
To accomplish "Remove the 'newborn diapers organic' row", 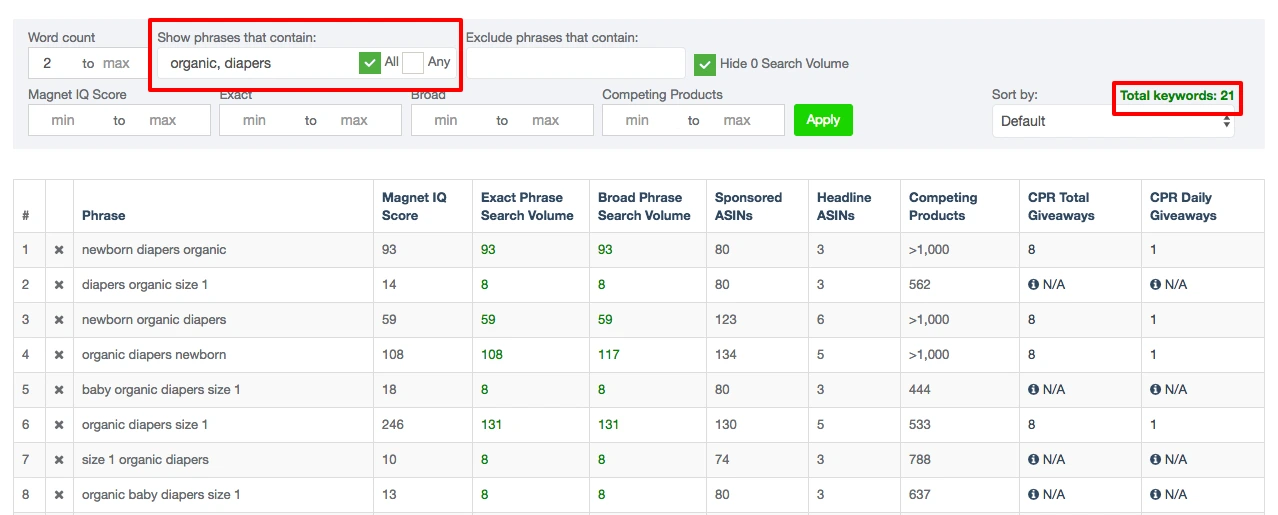I will [x=59, y=250].
